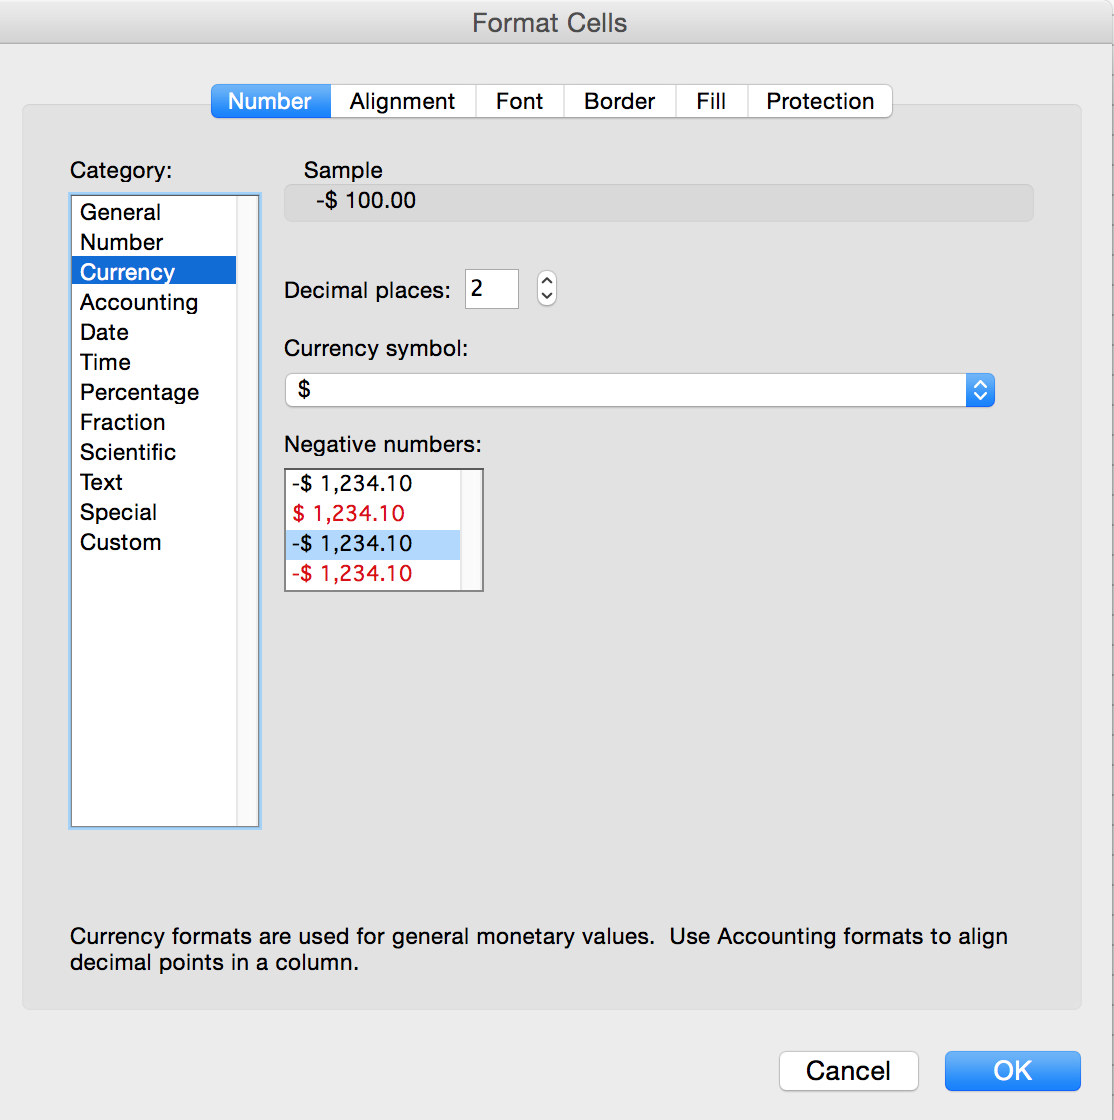
Task: Select first black -$ 1,234.10 negative format
Action: (x=373, y=484)
